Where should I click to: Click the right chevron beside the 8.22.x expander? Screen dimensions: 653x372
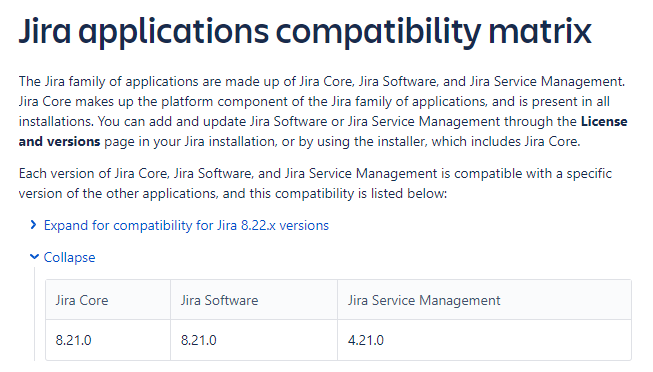pyautogui.click(x=34, y=225)
